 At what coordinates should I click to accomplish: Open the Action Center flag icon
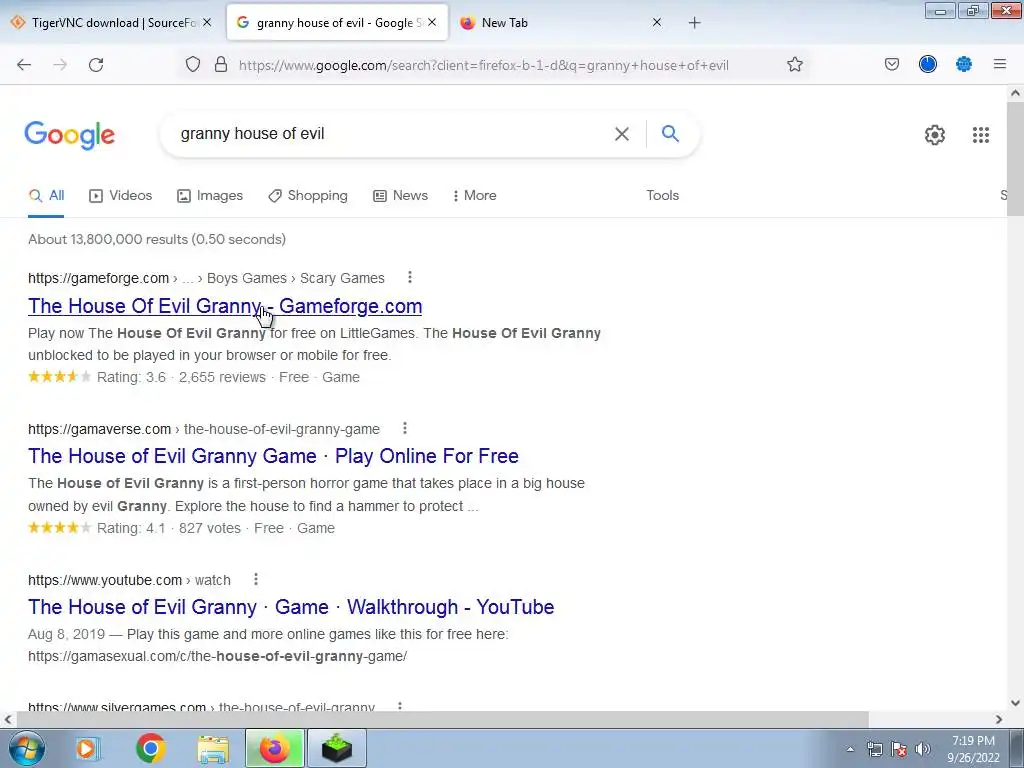899,749
